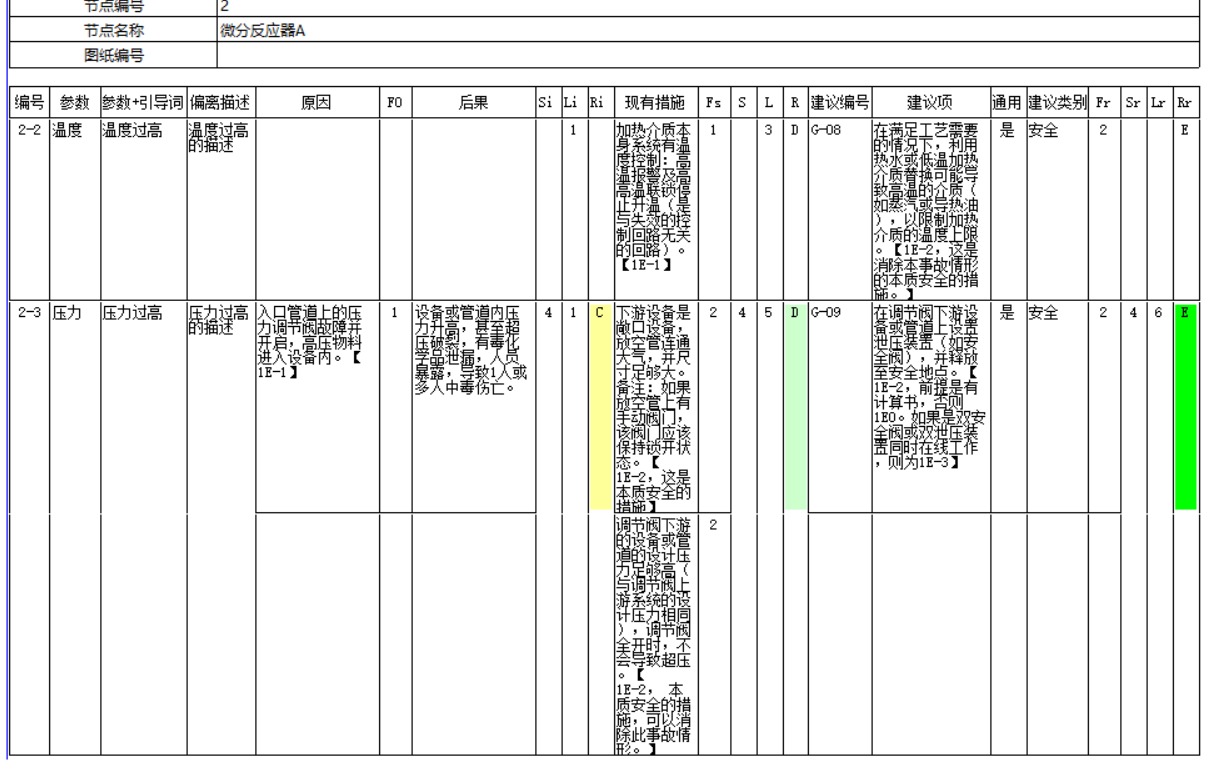Click the measure text 下游设备是敞口设备

click(x=654, y=319)
